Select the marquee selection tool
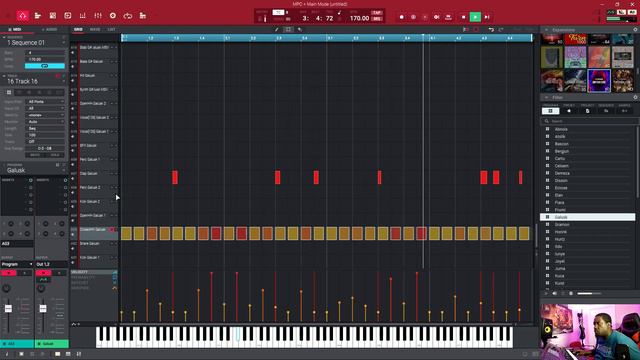This screenshot has height=360, width=640. (x=288, y=29)
